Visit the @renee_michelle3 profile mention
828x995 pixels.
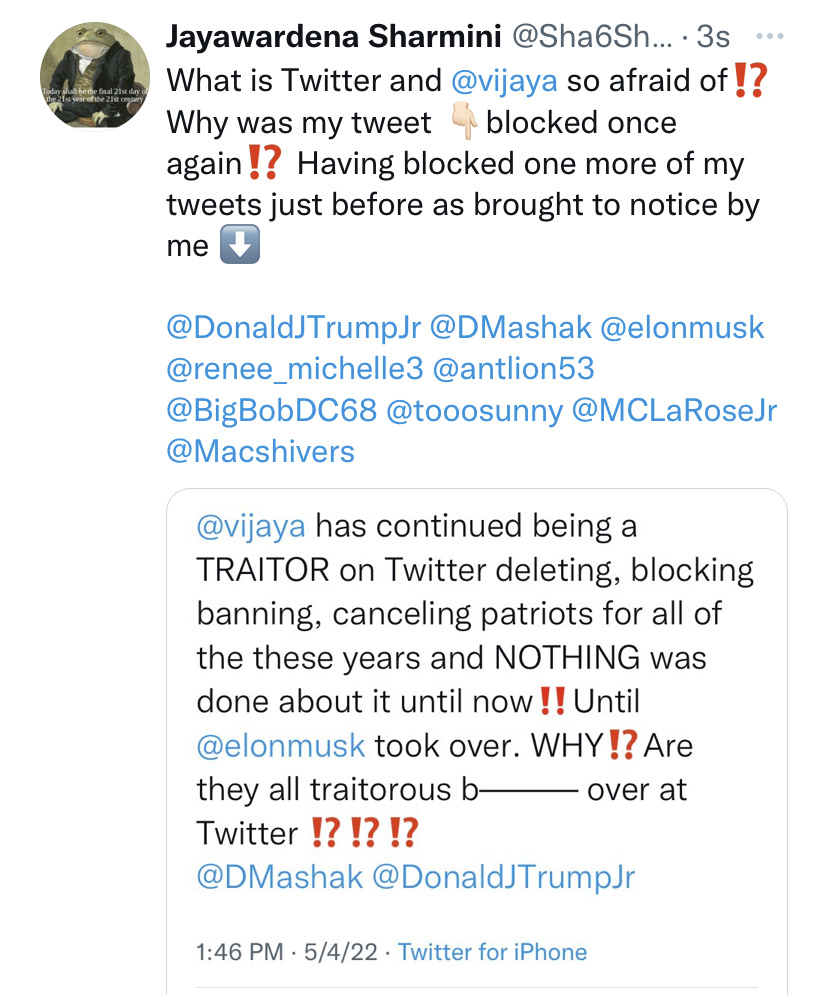tap(294, 369)
